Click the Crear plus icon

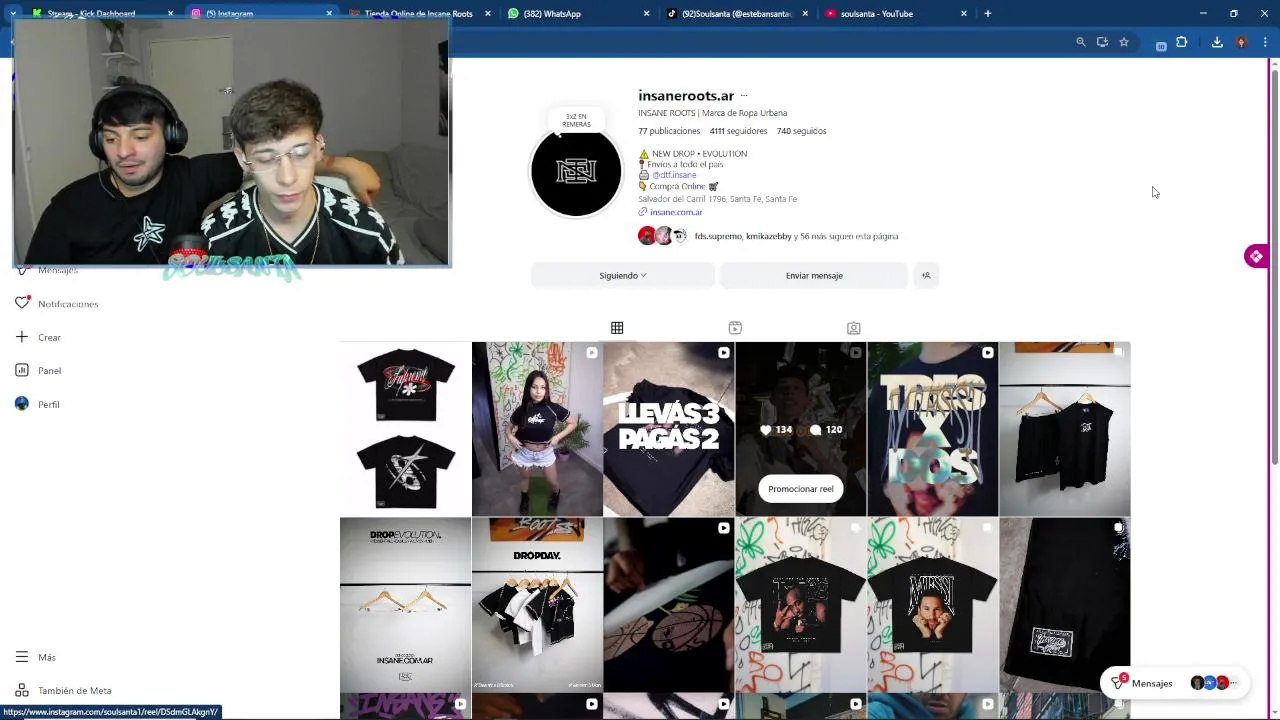point(22,337)
